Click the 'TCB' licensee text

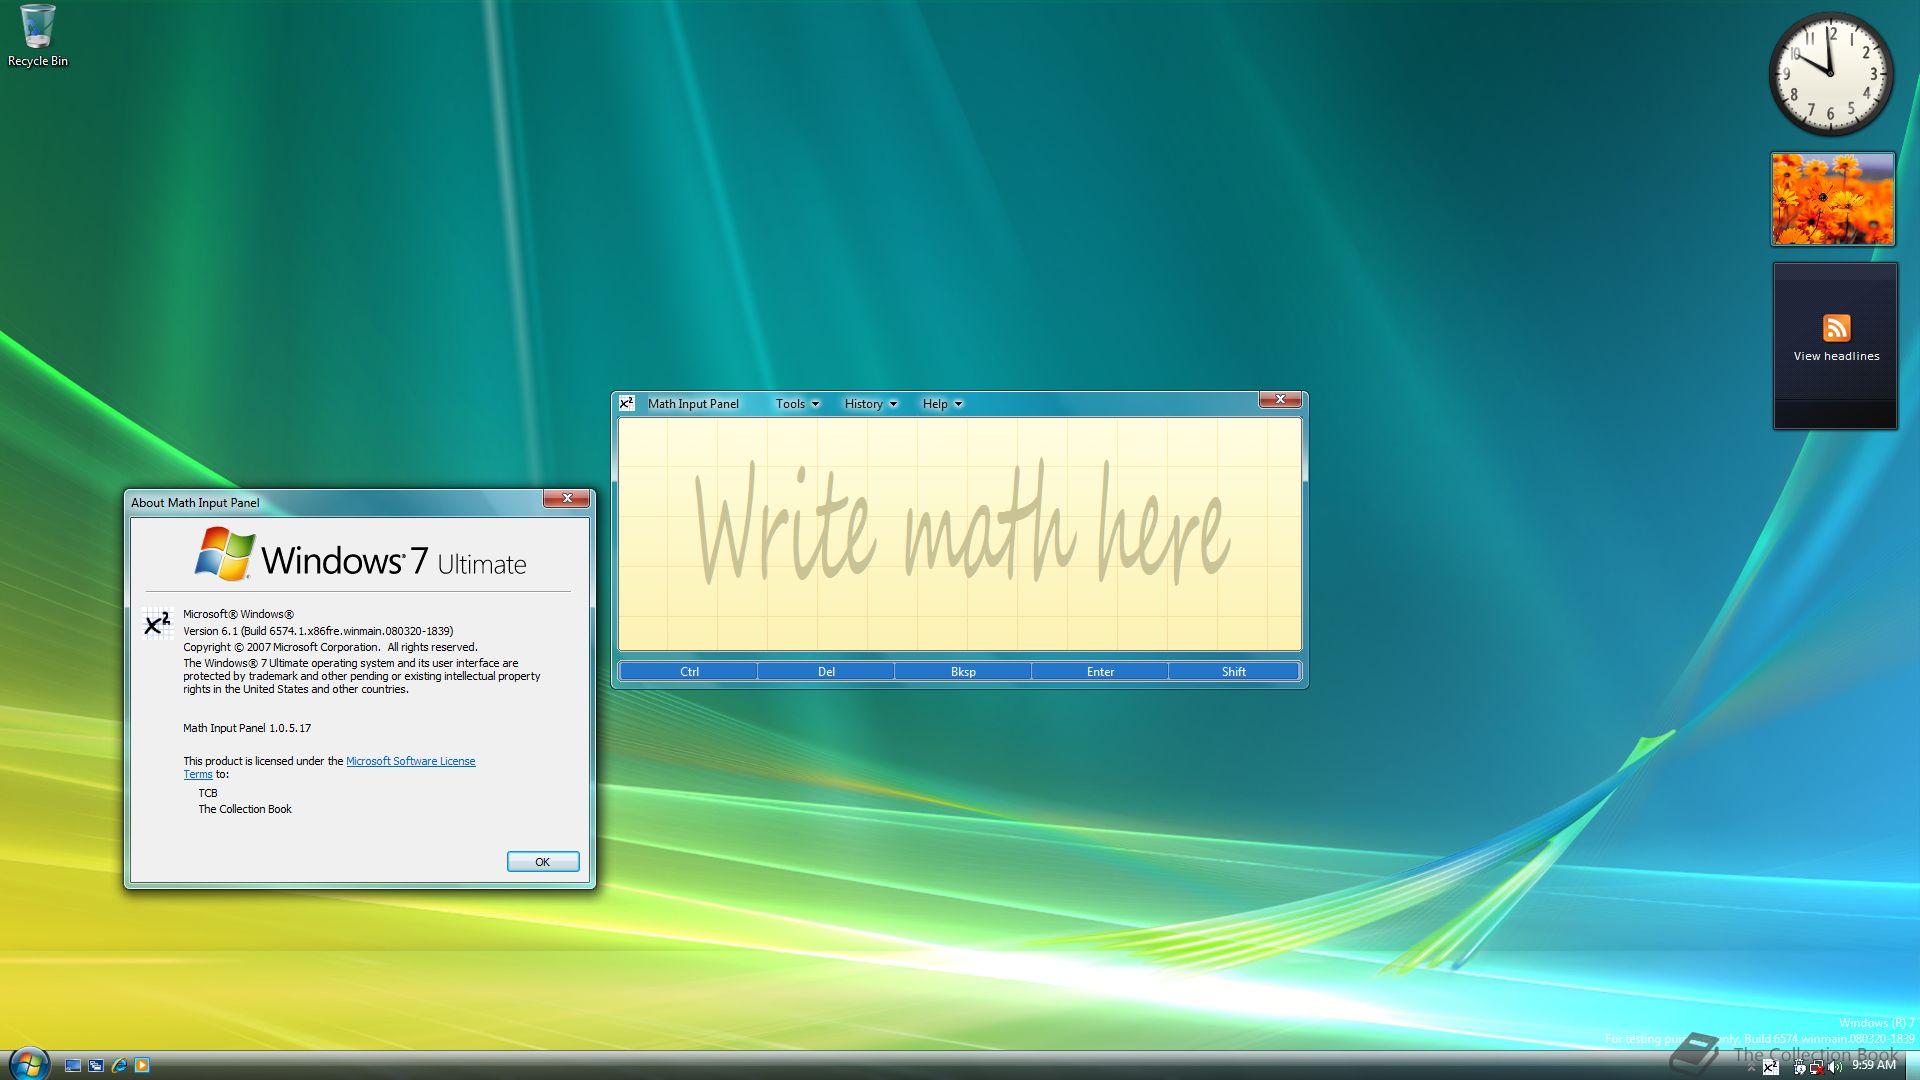tap(208, 793)
